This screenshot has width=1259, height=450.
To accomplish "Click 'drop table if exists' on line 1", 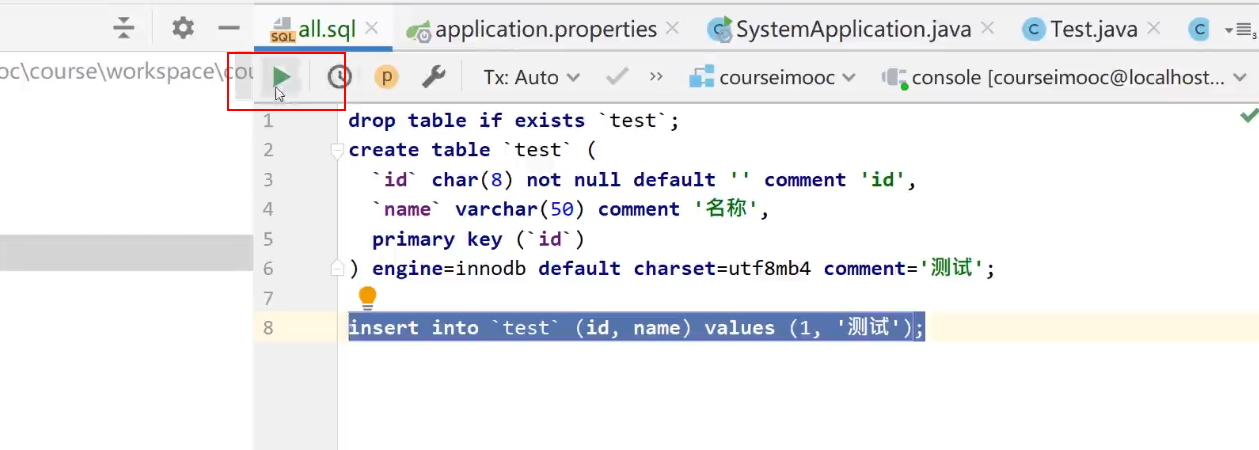I will 466,120.
